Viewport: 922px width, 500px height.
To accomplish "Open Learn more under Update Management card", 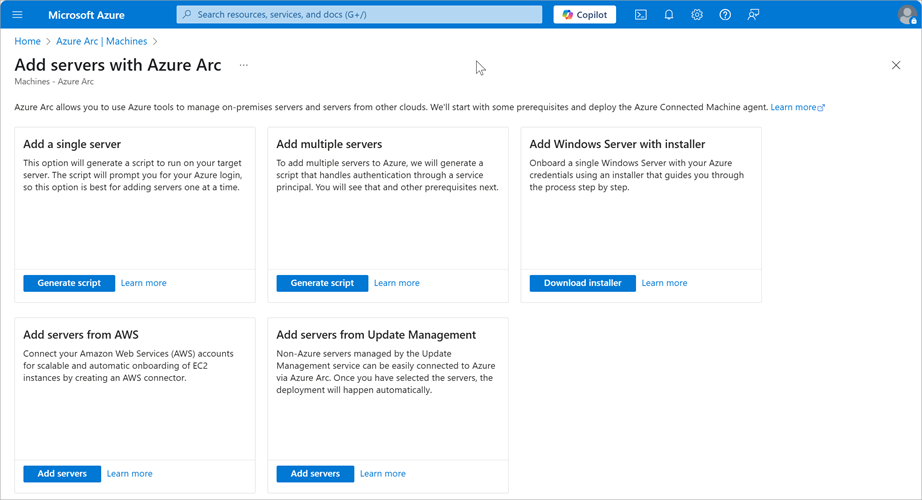I will (x=383, y=474).
